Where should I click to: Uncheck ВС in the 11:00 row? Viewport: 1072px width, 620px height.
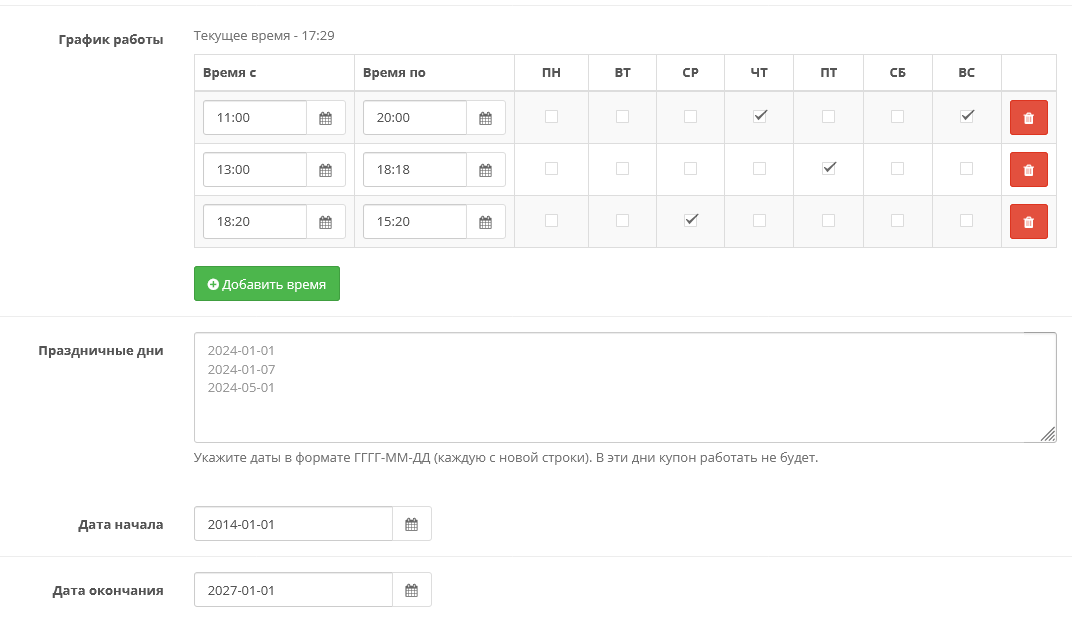pos(966,116)
